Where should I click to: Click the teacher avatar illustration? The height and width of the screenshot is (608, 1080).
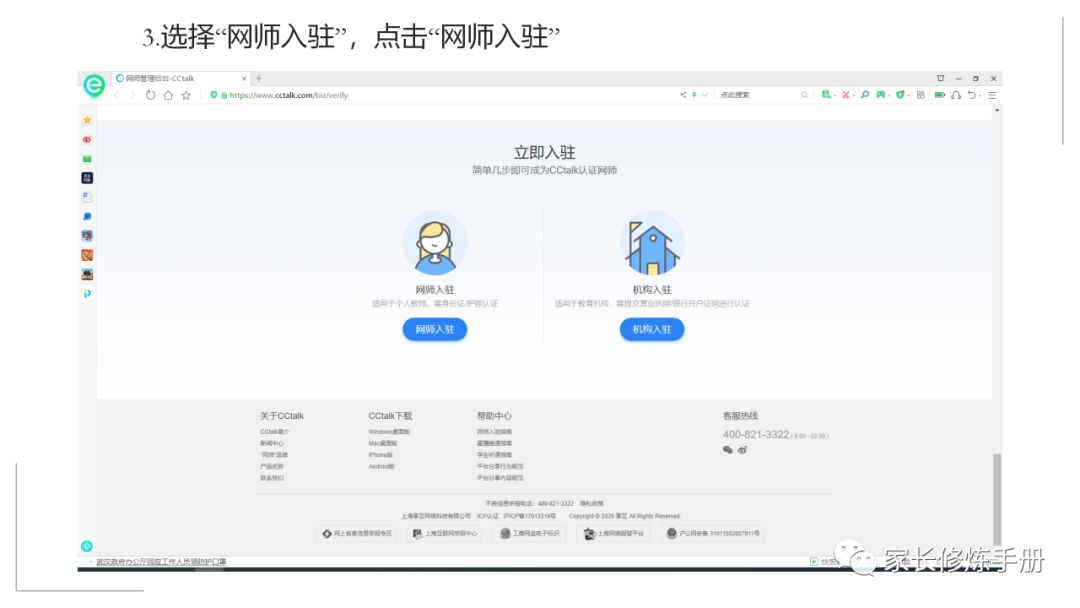coord(435,244)
